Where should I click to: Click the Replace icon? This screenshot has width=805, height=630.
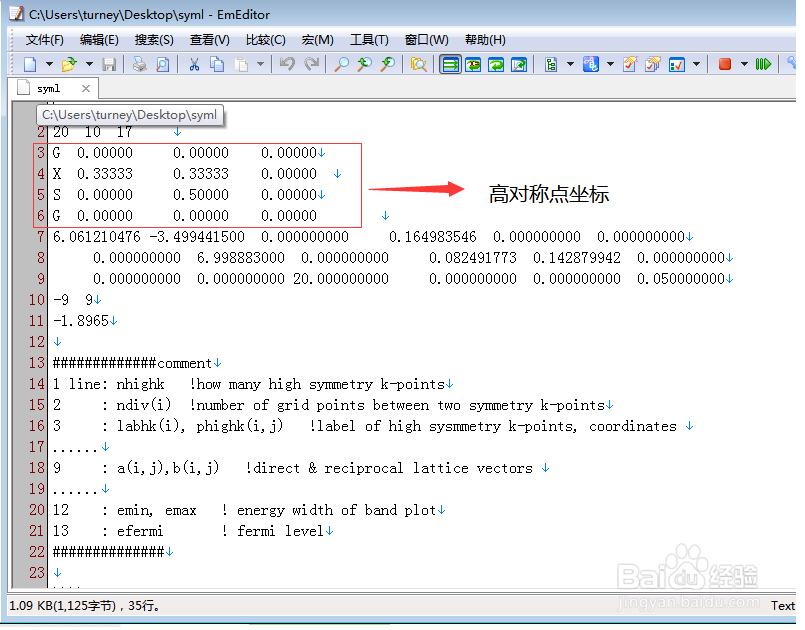tap(388, 64)
